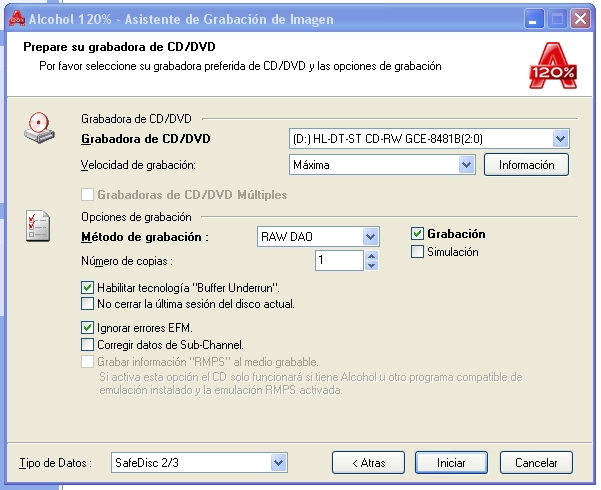Viewport: 601px width, 490px height.
Task: Click the Opciones de grabación section title
Action: tap(136, 217)
